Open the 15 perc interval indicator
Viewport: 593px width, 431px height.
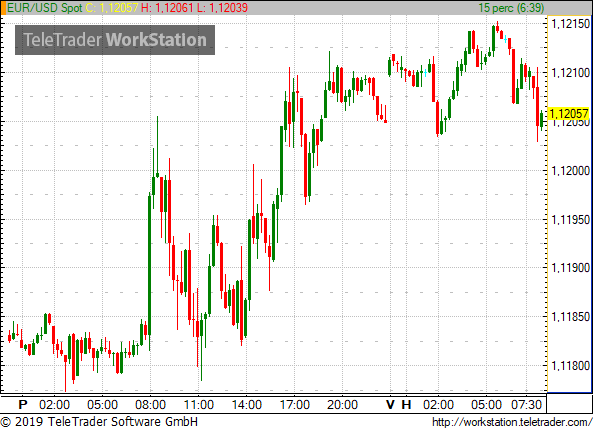tap(511, 8)
